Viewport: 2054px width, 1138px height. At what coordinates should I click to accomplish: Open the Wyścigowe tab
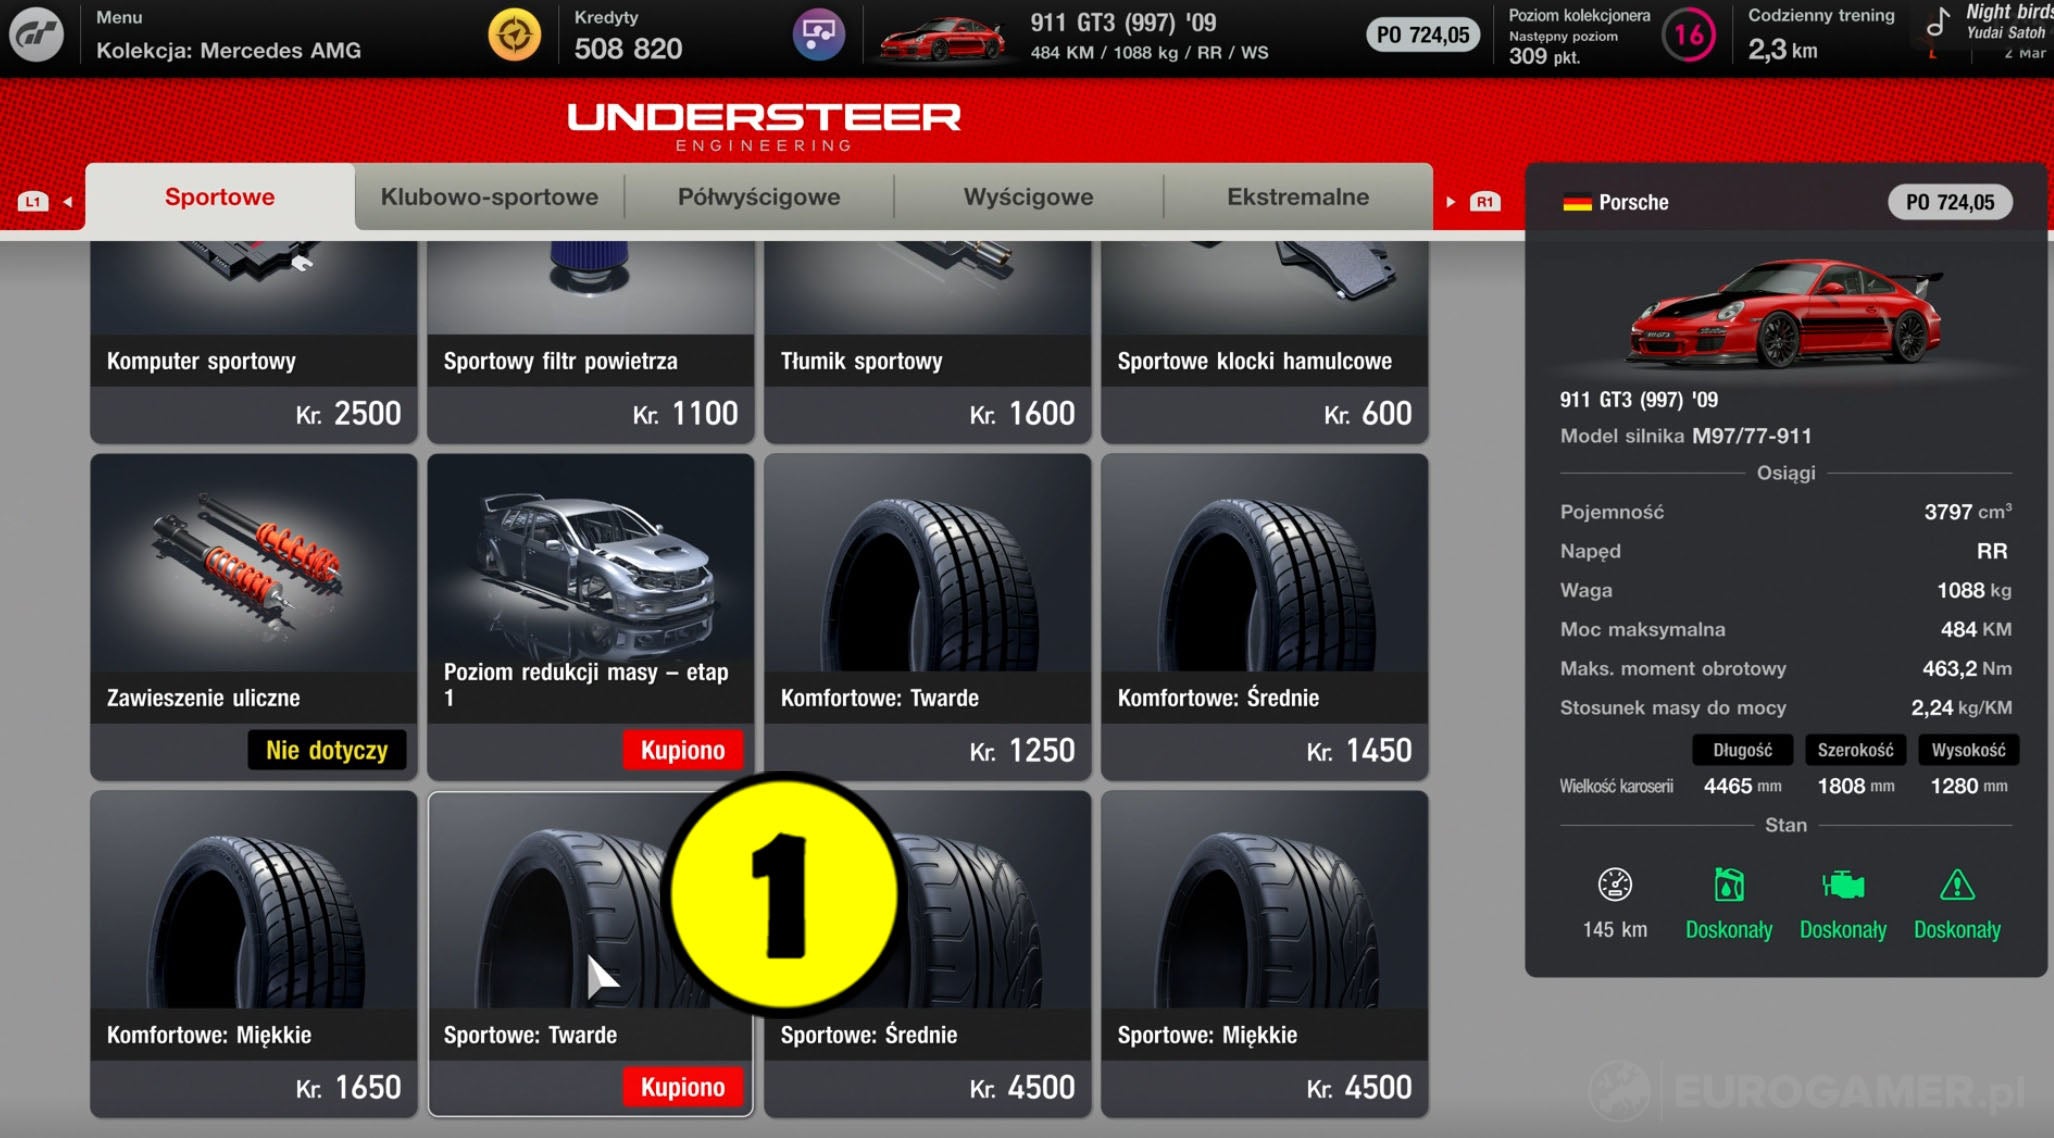click(x=1028, y=197)
